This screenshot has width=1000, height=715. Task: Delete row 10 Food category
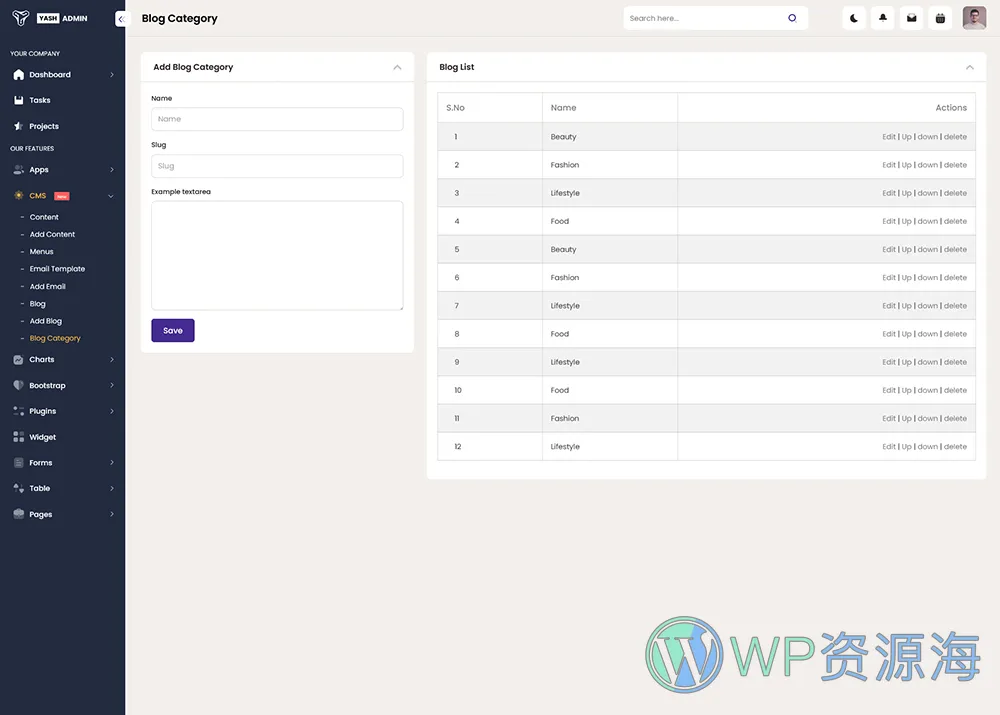coord(955,390)
